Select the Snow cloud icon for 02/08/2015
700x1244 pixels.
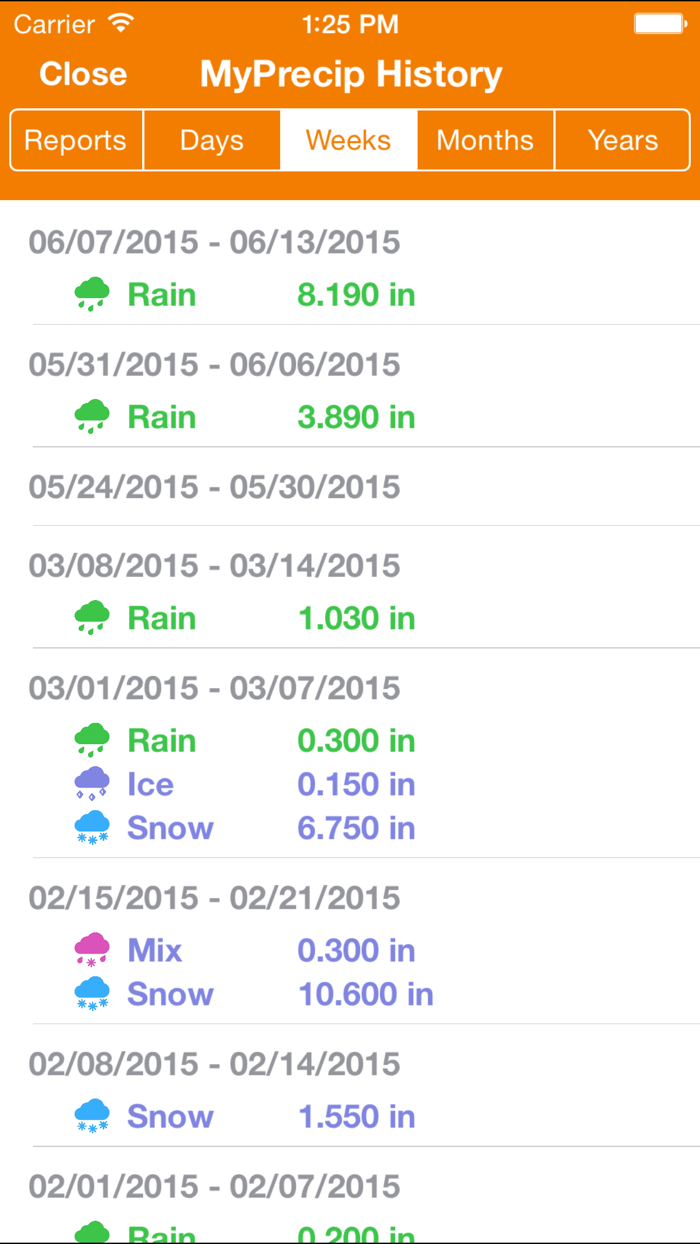click(91, 1116)
